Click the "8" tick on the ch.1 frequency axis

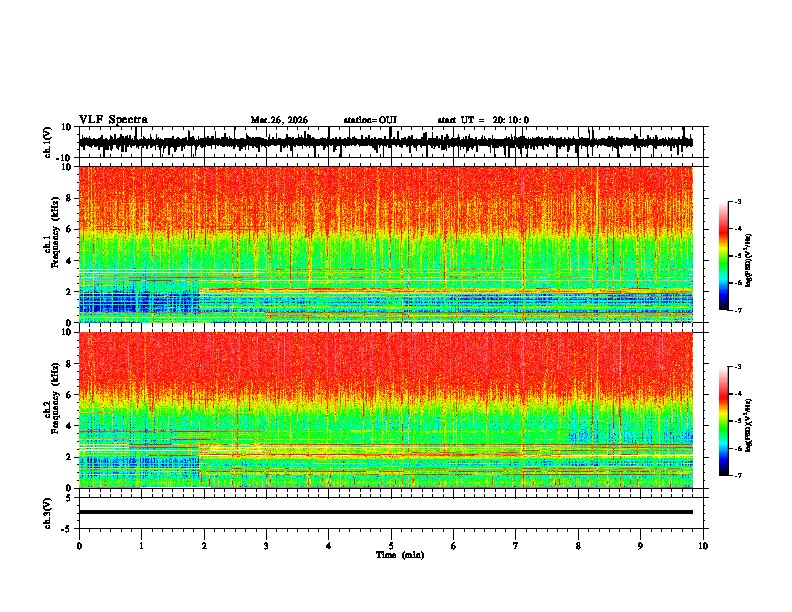tap(69, 198)
